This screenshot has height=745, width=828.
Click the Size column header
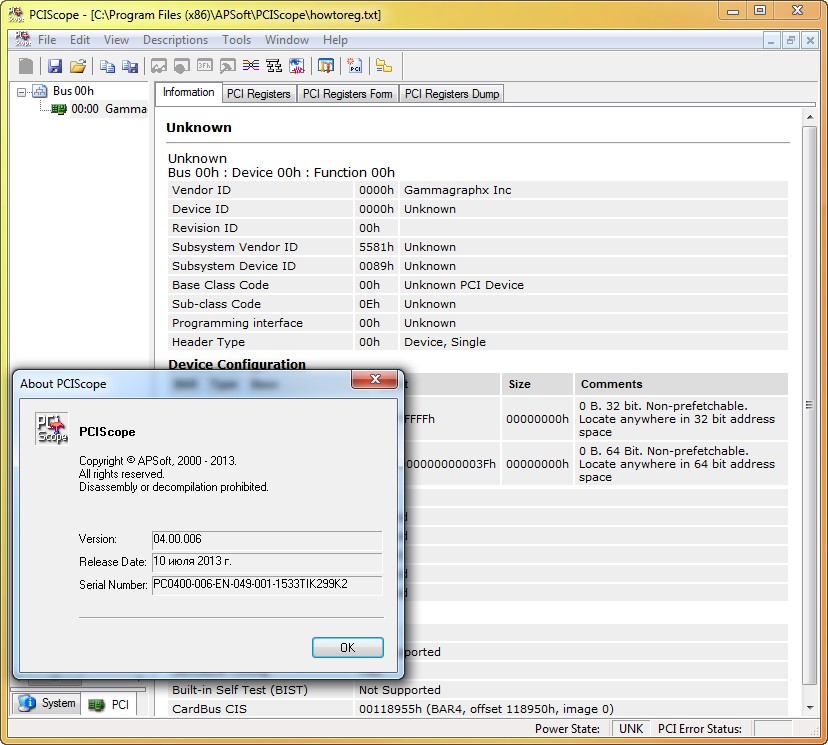pos(537,384)
